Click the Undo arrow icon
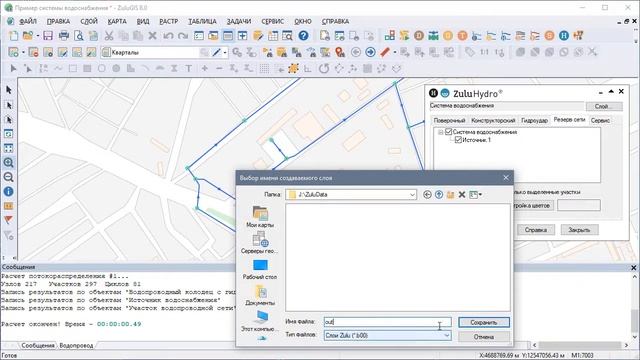This screenshot has height=360, width=640. coord(168,36)
